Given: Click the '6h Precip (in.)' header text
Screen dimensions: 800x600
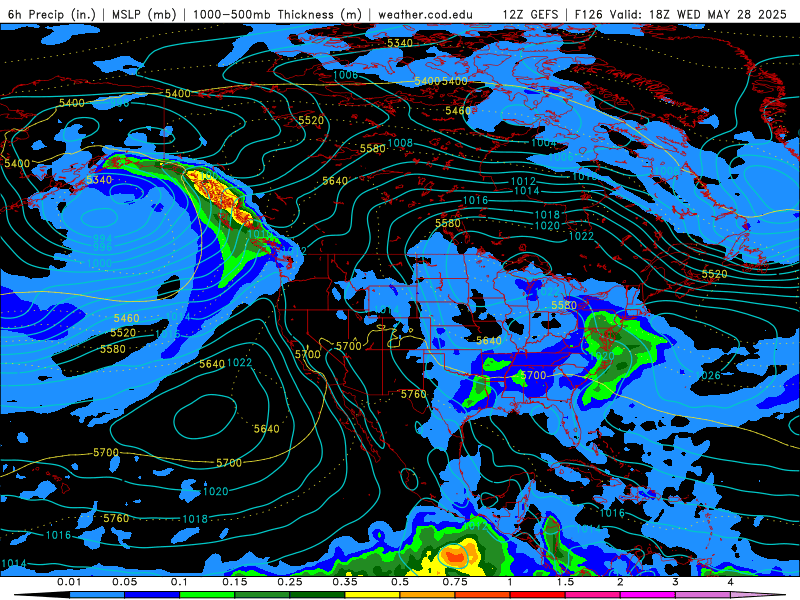Looking at the screenshot, I should coord(52,14).
